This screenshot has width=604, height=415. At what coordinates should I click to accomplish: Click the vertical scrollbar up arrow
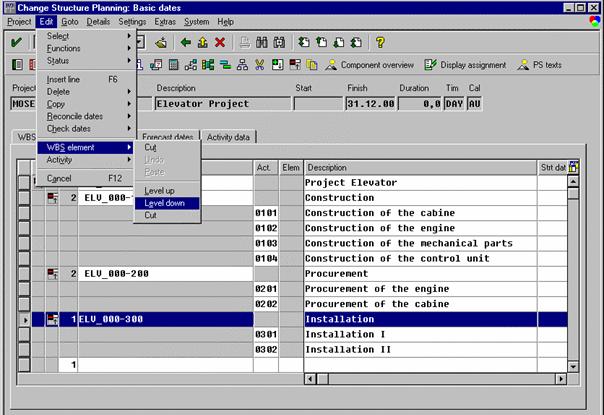(x=573, y=181)
